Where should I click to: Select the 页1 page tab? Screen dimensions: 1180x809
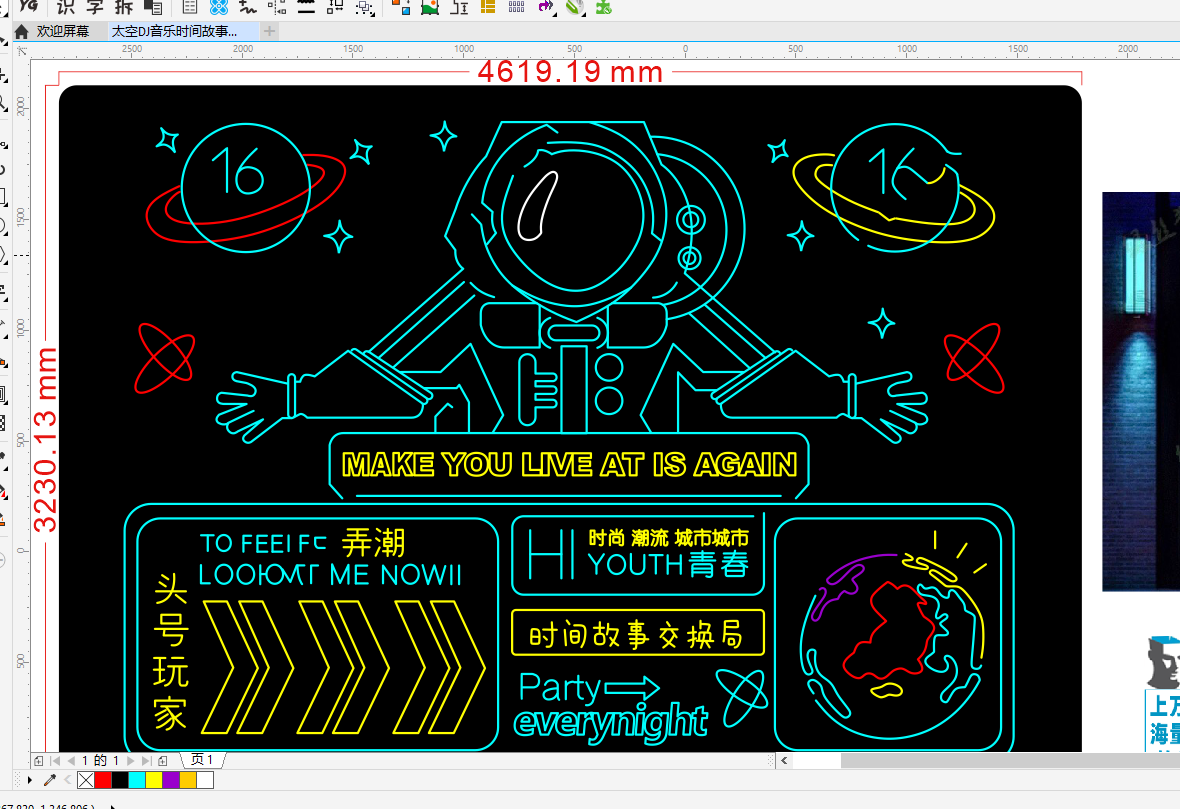201,760
